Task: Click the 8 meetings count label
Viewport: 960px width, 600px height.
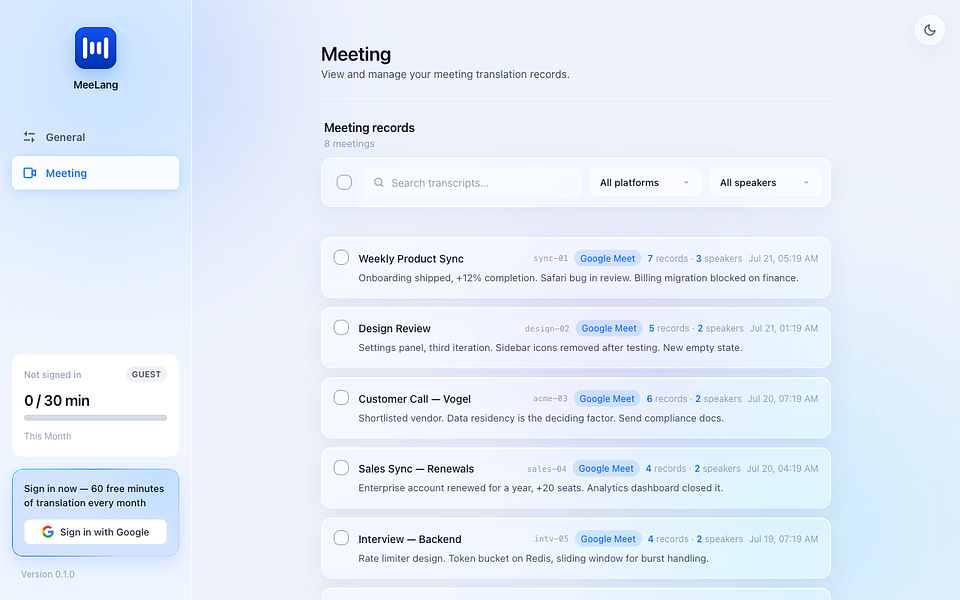Action: (x=349, y=144)
